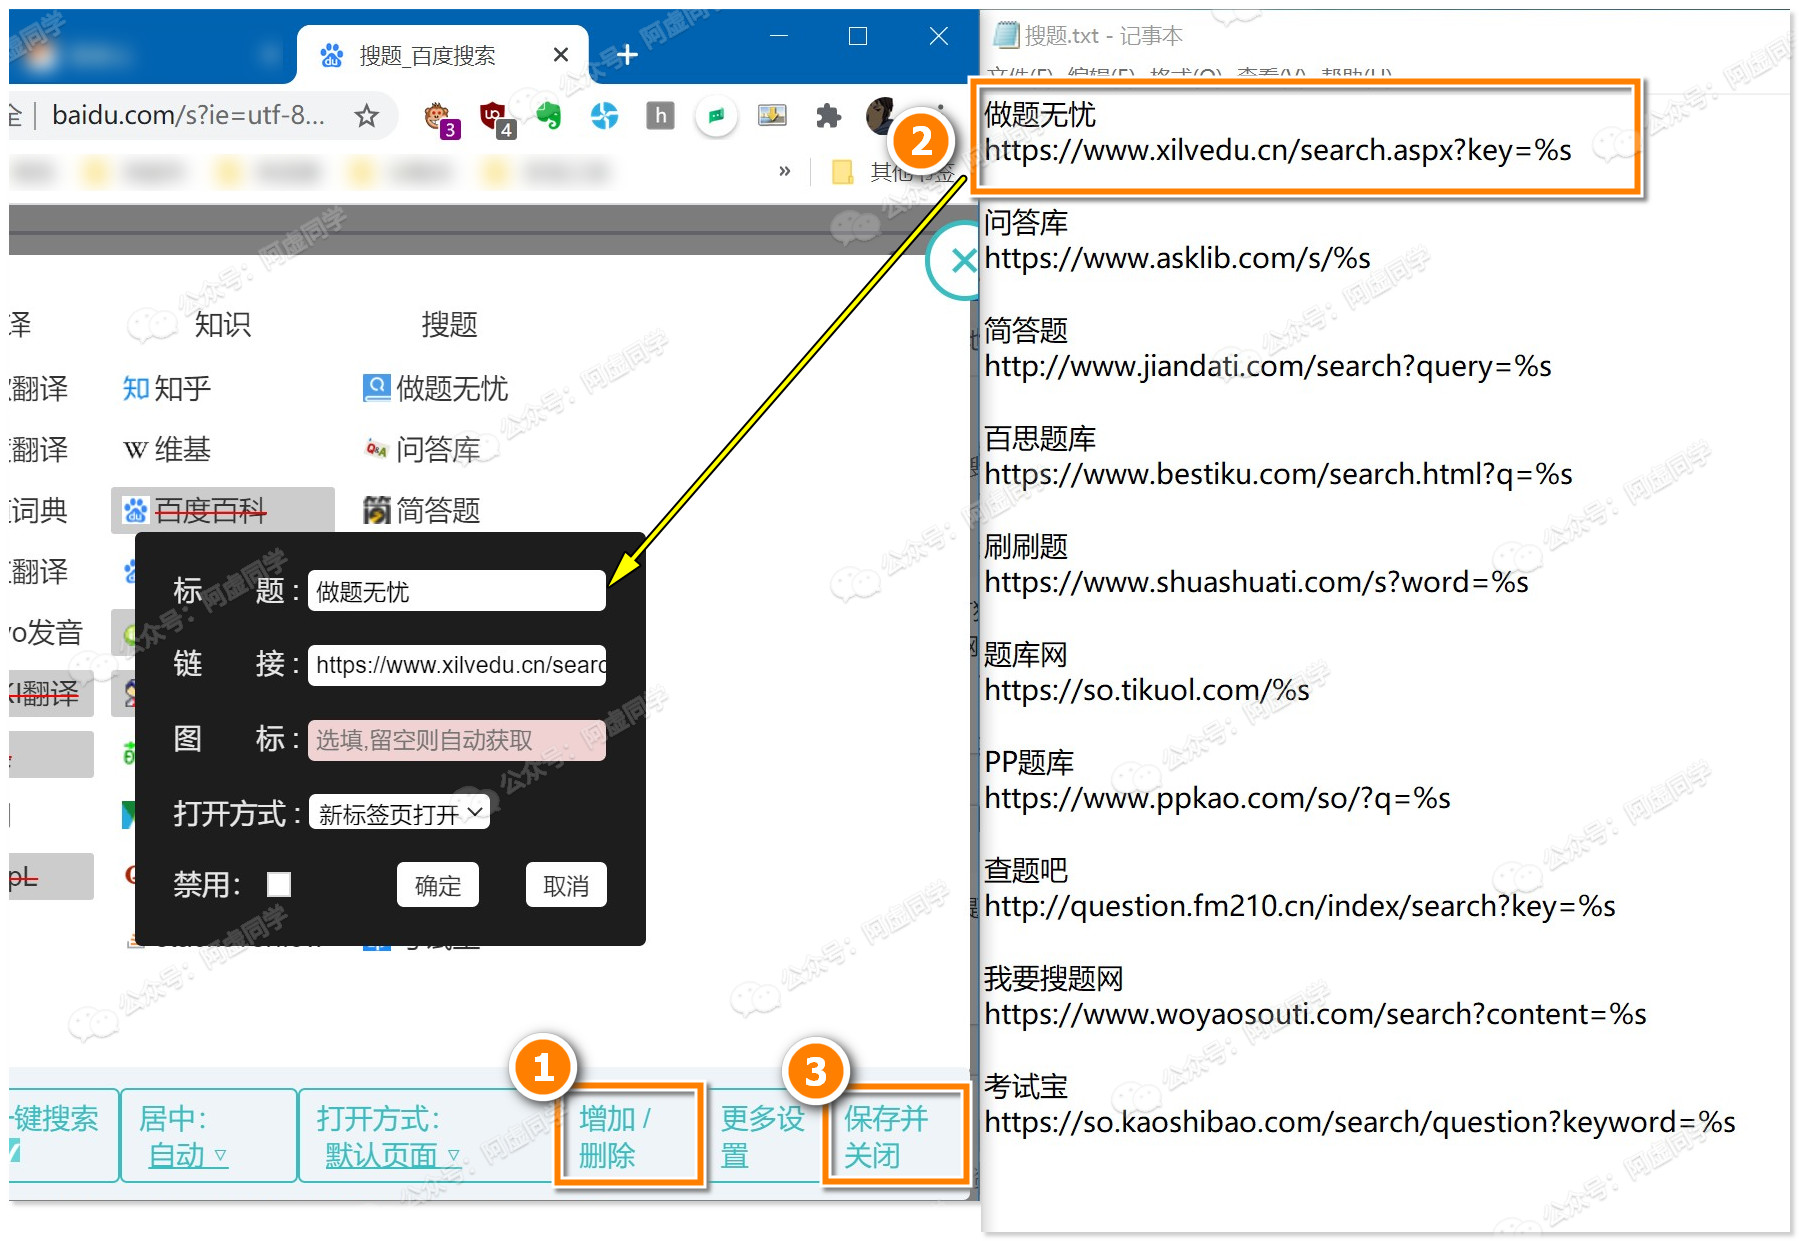Click the 问答库 Q&A icon

pos(376,449)
